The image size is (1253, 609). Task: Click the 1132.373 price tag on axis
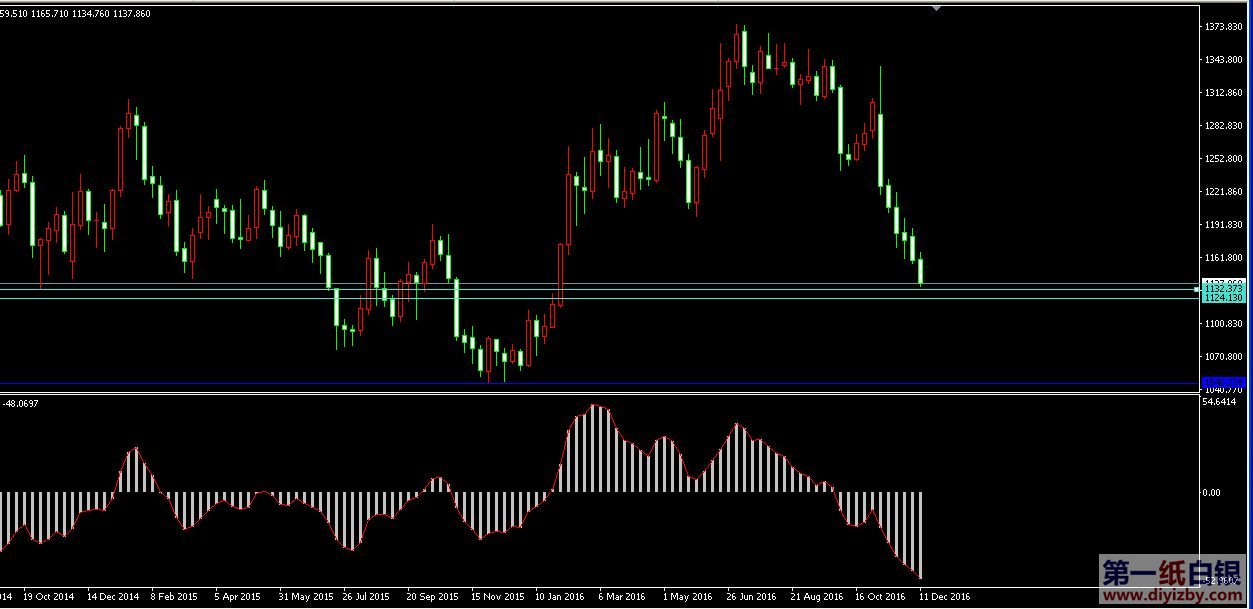[x=1223, y=288]
